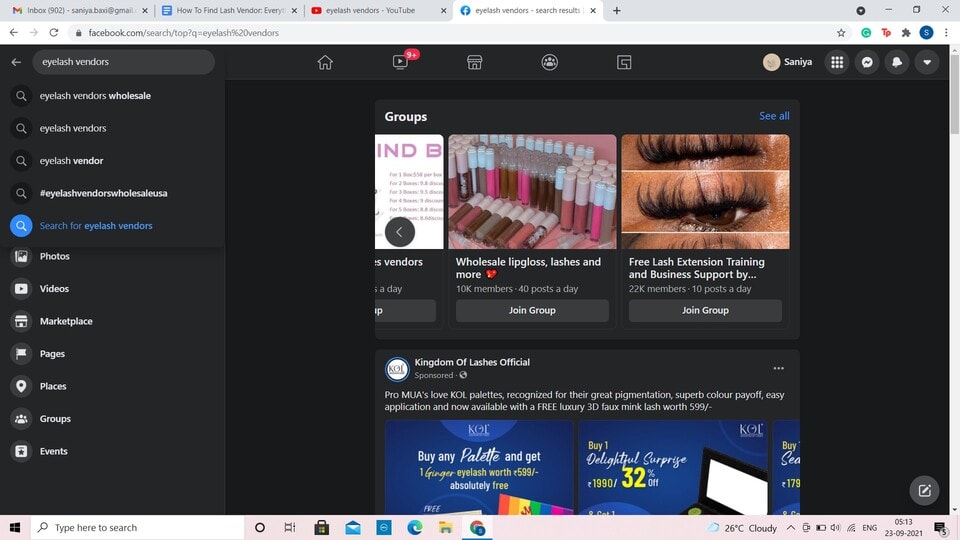Open notifications bell icon
Image resolution: width=960 pixels, height=540 pixels.
(897, 62)
